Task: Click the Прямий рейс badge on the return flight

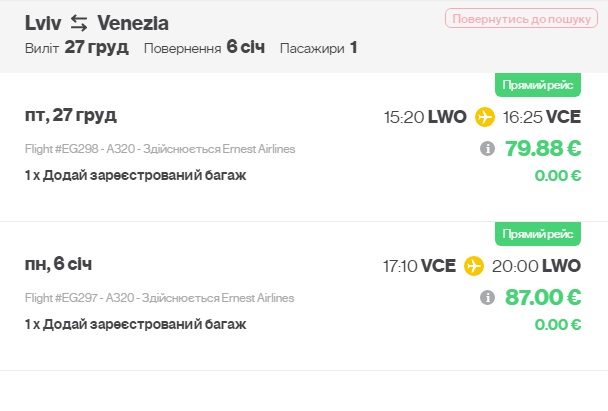Action: pos(538,234)
